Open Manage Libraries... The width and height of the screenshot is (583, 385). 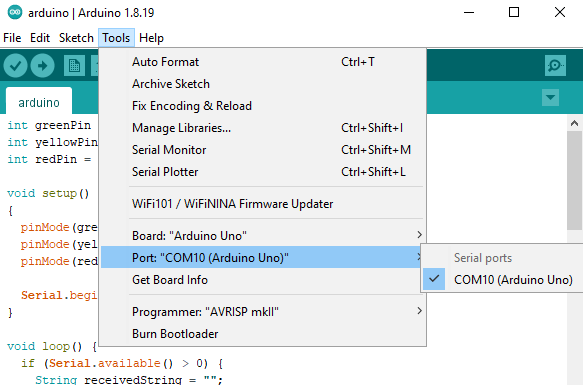(x=263, y=128)
